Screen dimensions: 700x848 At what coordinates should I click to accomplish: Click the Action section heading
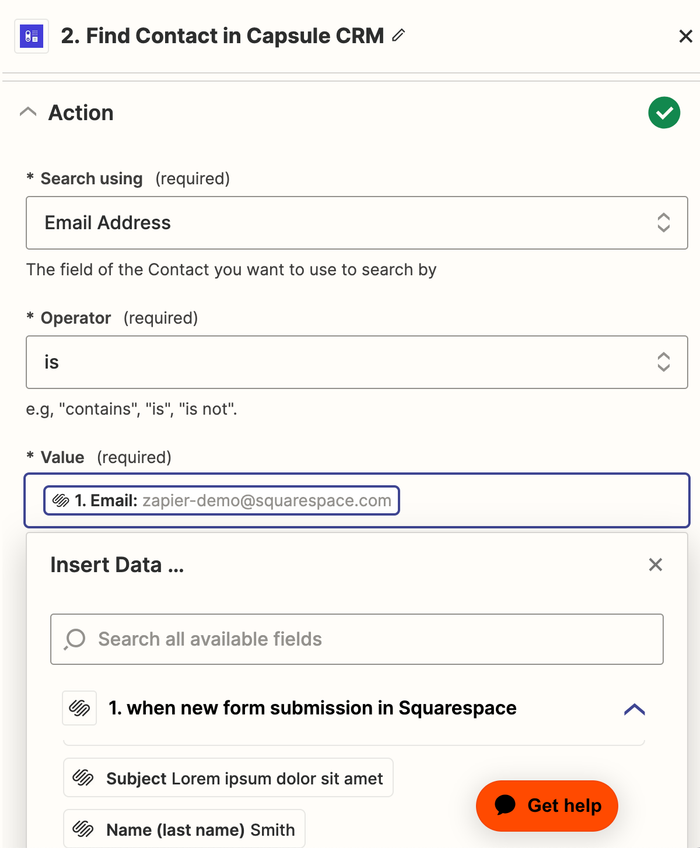pos(81,112)
